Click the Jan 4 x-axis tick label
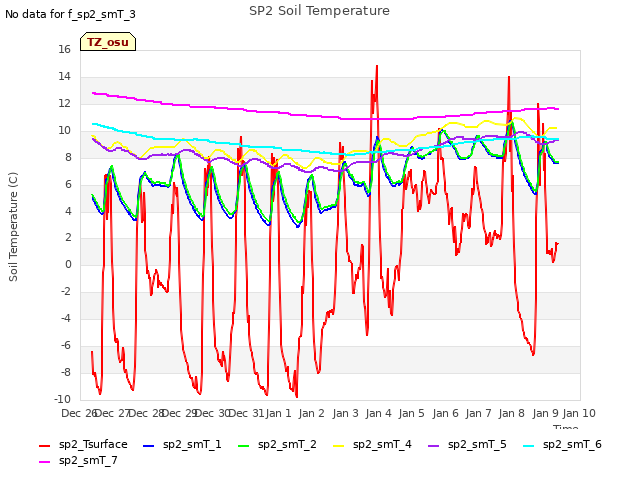 (x=378, y=413)
